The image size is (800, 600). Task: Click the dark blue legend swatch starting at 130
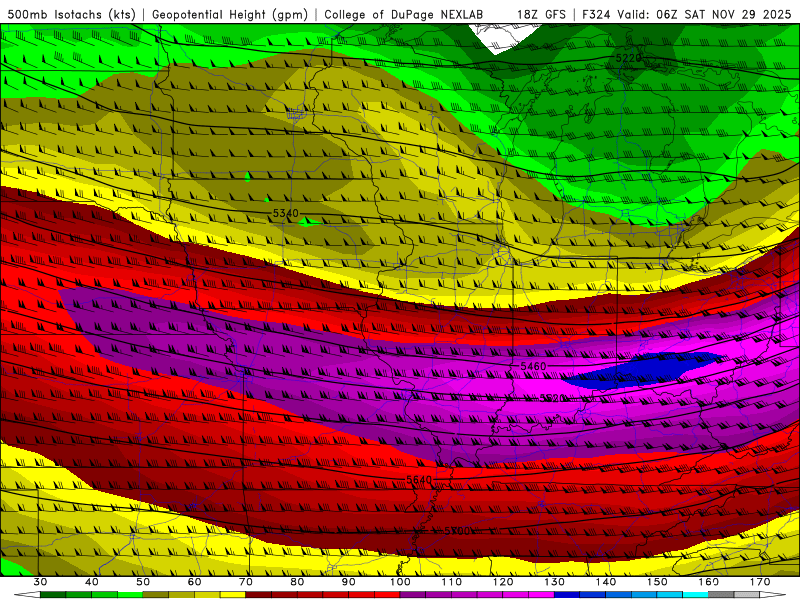click(x=567, y=595)
